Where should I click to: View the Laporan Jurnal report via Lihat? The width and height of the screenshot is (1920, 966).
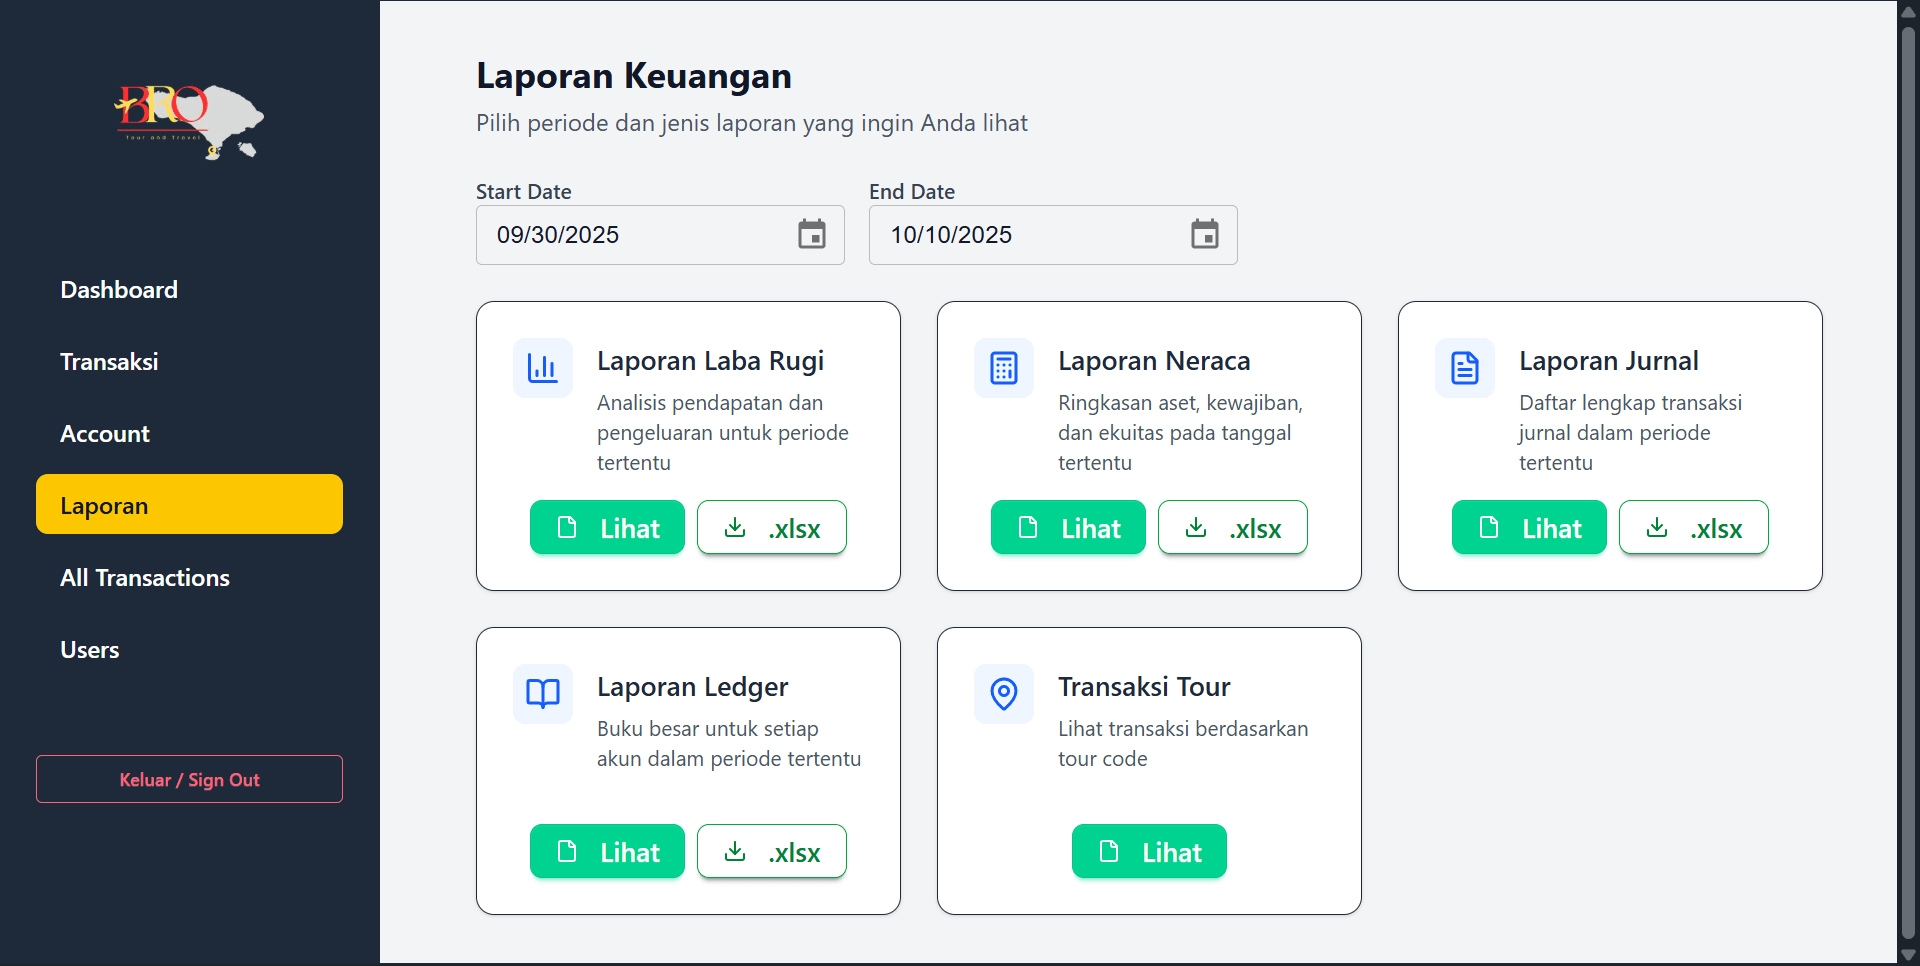tap(1529, 527)
